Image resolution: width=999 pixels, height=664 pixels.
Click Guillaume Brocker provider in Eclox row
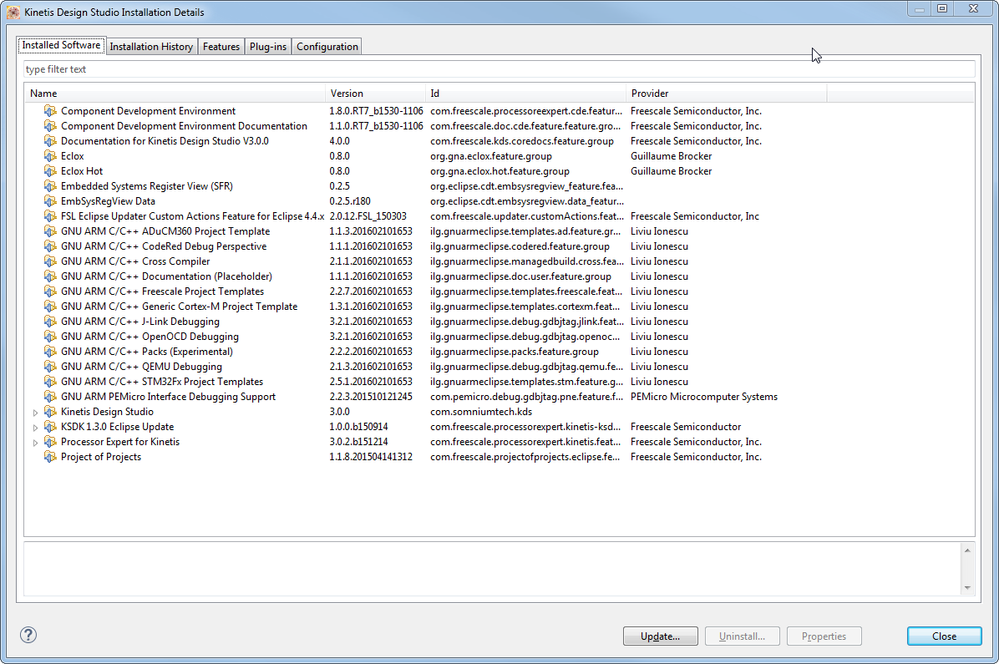[x=671, y=156]
